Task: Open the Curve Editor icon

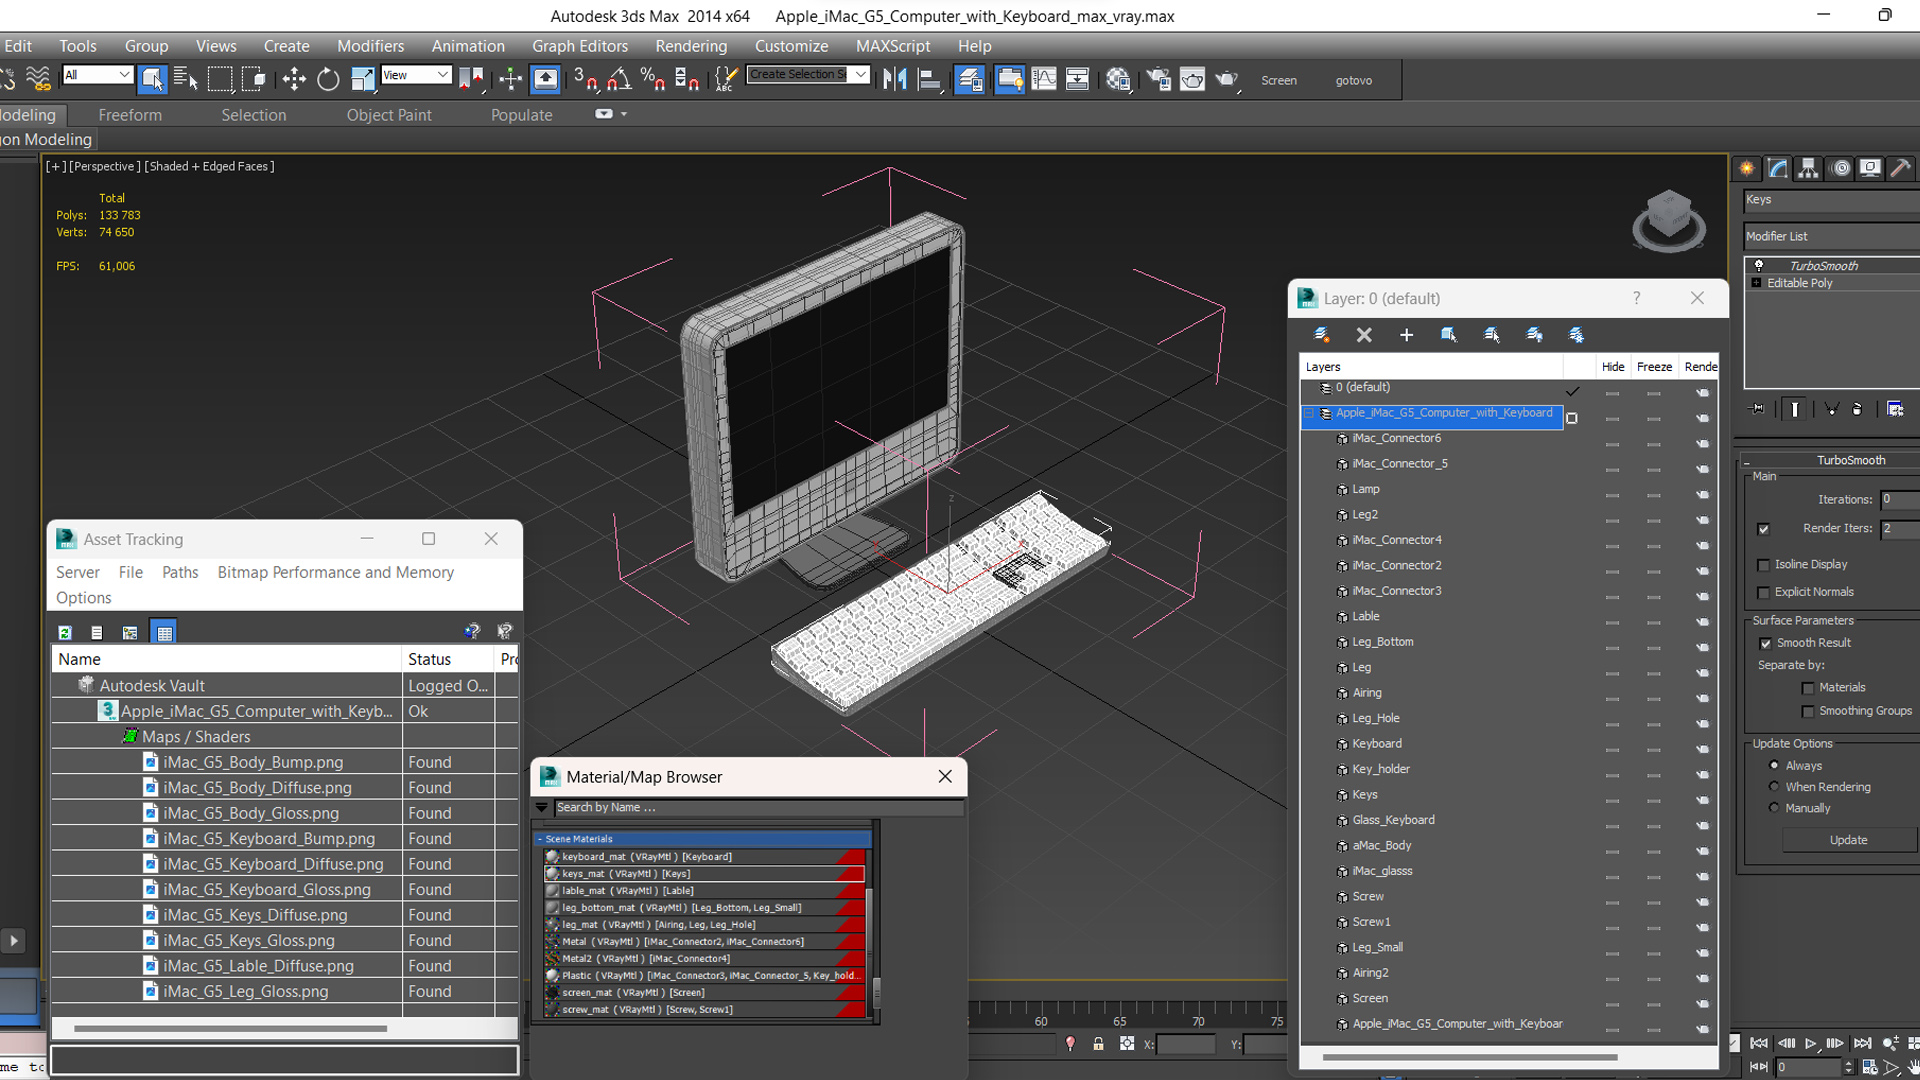Action: (1044, 79)
